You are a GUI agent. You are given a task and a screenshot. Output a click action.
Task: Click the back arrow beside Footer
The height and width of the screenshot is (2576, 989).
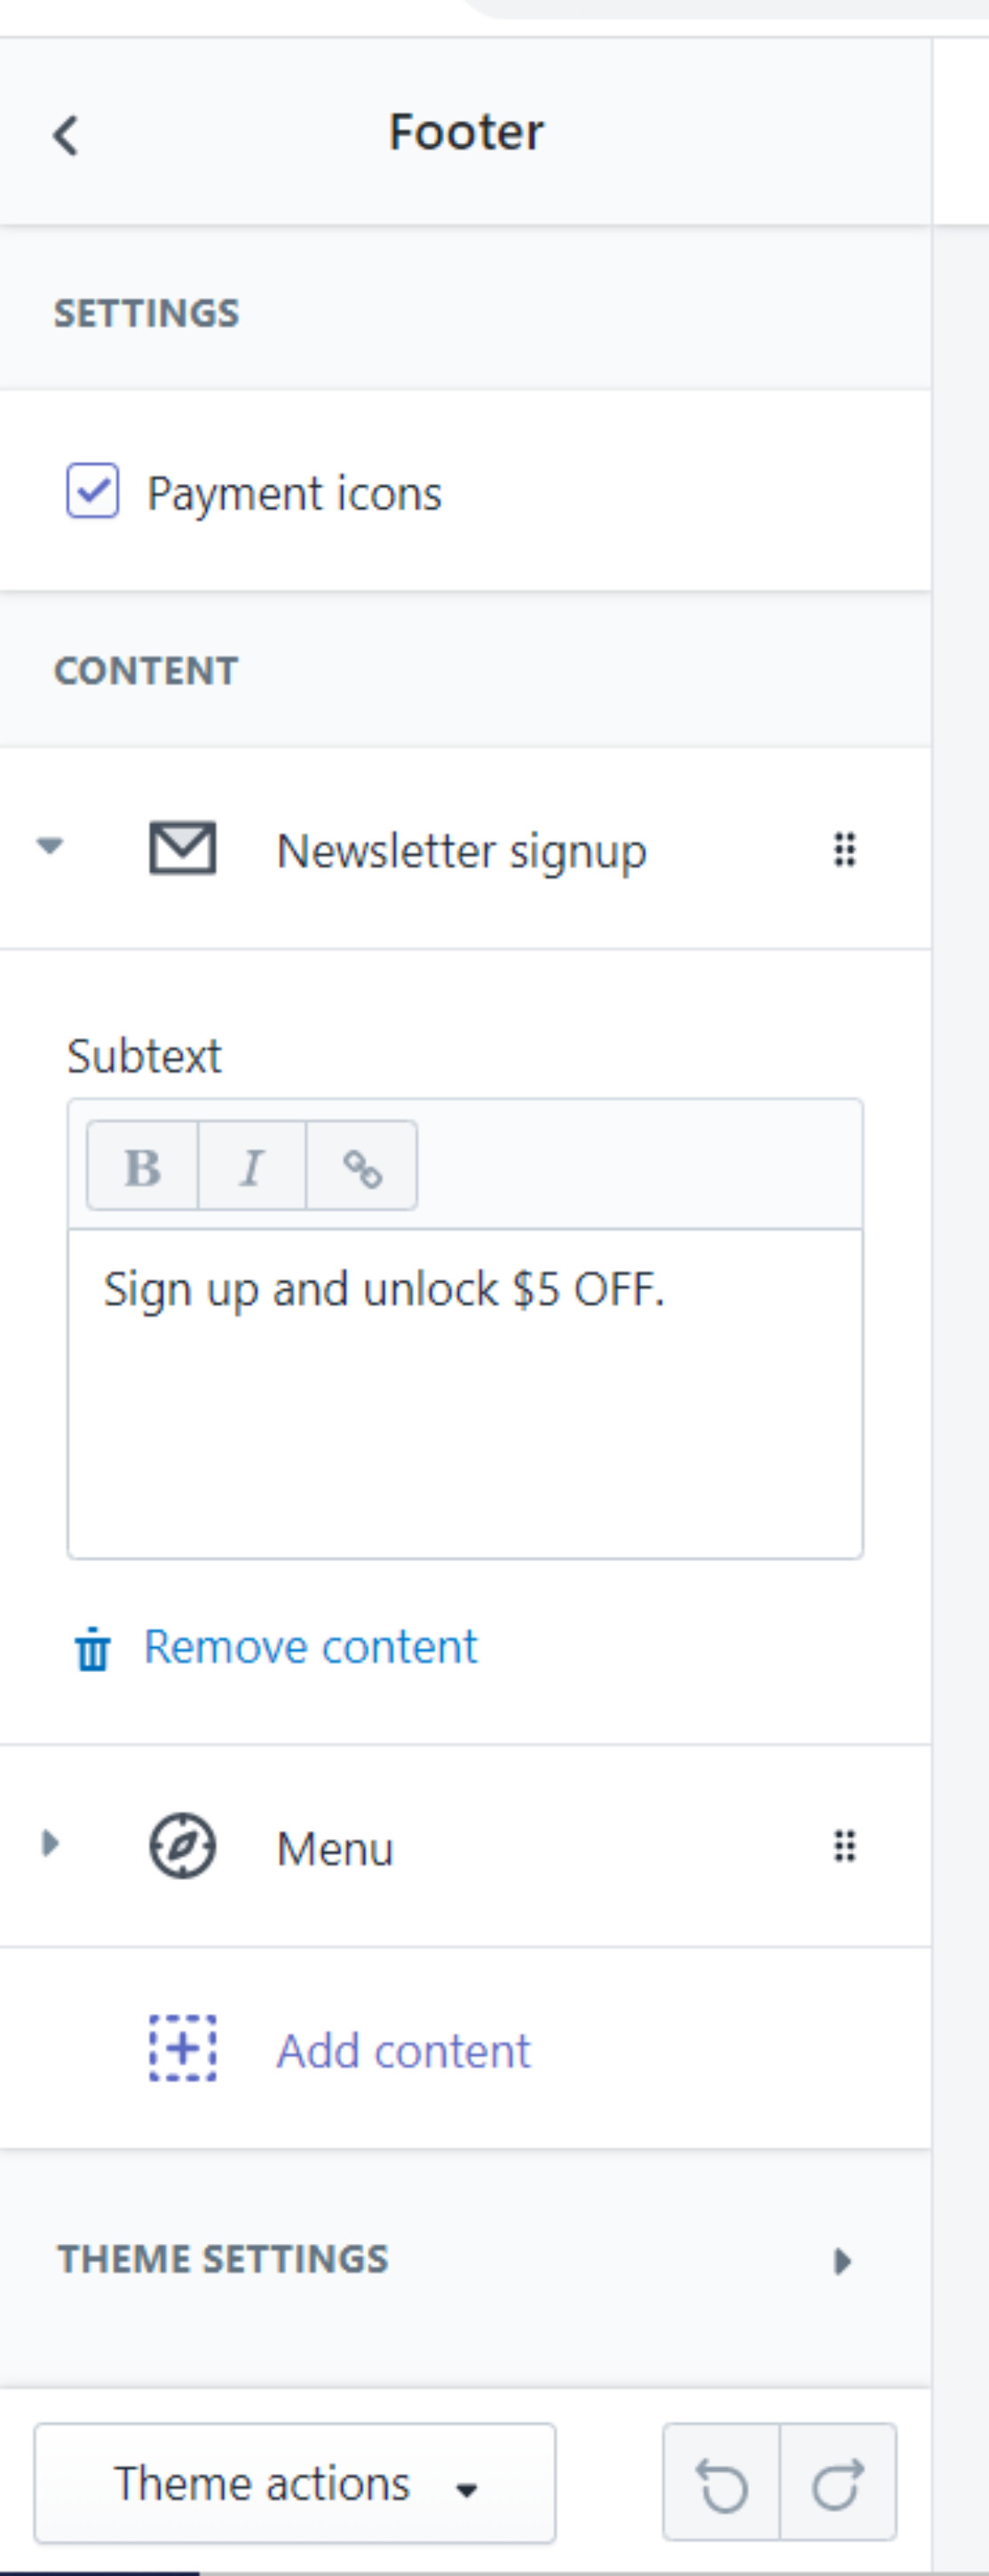[x=66, y=135]
